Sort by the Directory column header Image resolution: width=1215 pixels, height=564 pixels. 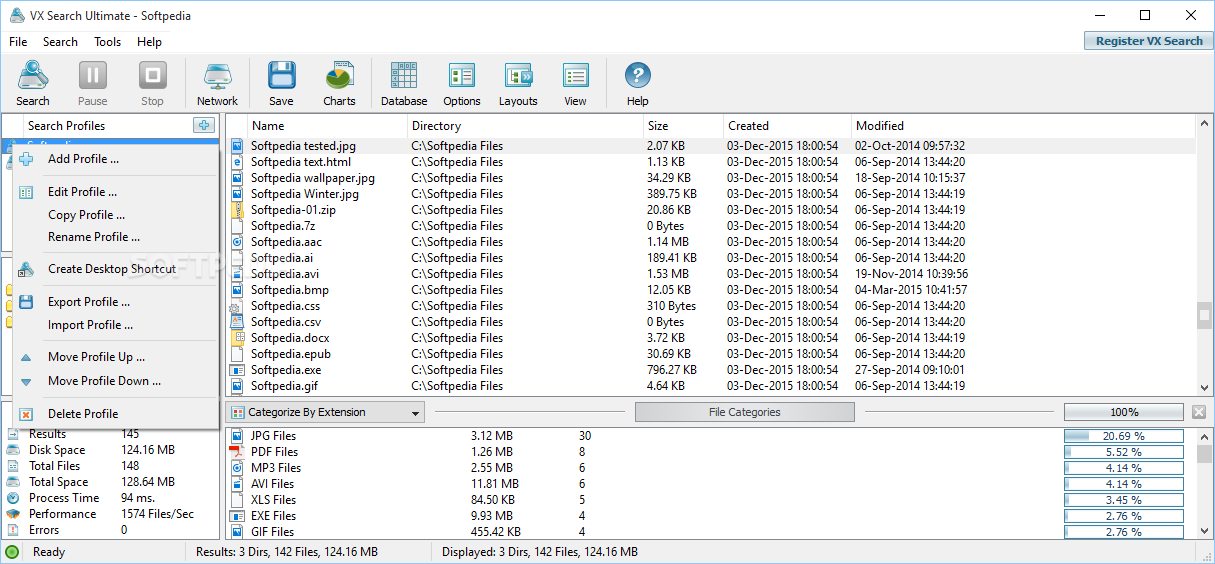click(x=526, y=126)
